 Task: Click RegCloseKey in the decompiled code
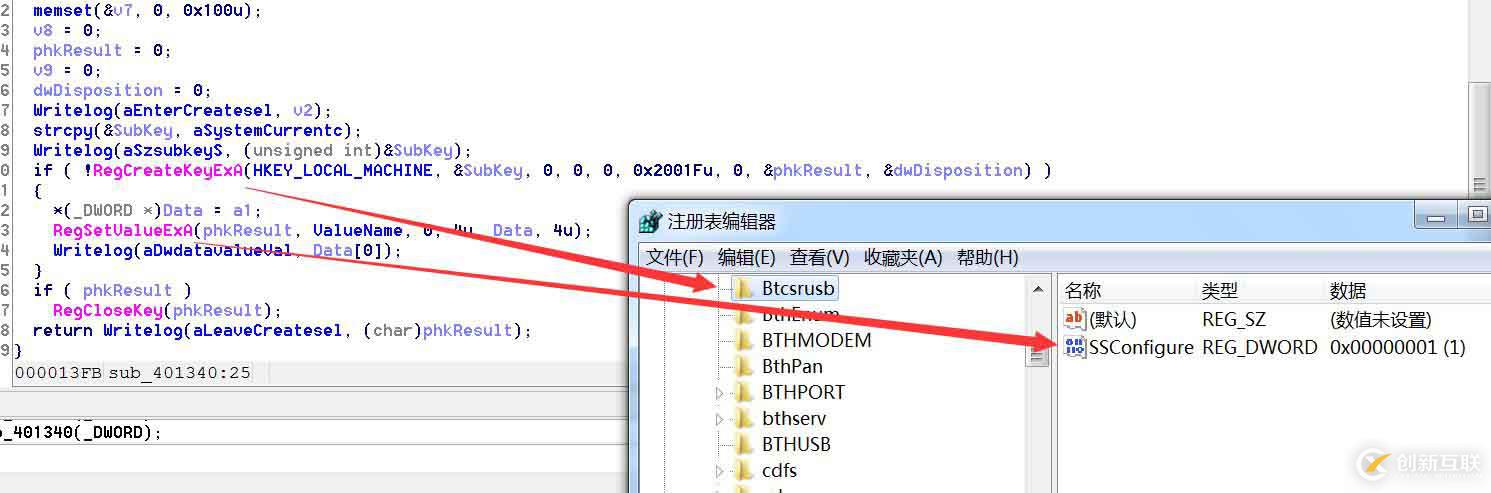(108, 310)
